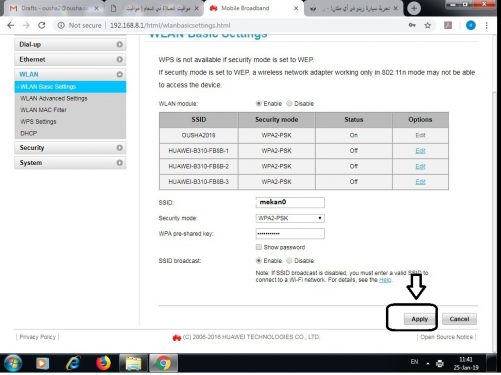Open Internet Explorer from the taskbar
The height and width of the screenshot is (375, 501).
(73, 363)
